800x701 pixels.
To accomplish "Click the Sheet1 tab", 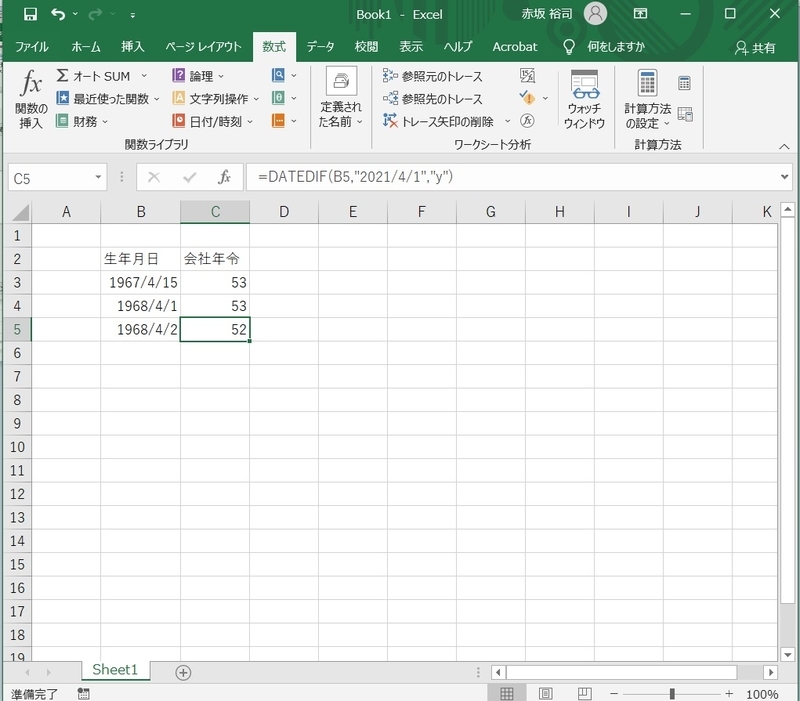I will pyautogui.click(x=115, y=670).
